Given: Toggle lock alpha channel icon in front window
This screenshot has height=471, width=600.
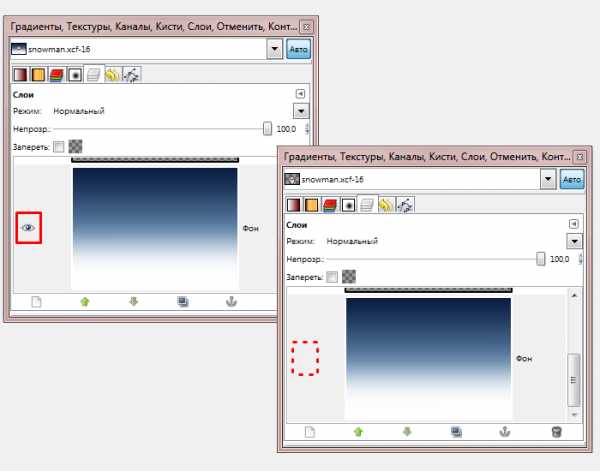Looking at the screenshot, I should point(349,276).
